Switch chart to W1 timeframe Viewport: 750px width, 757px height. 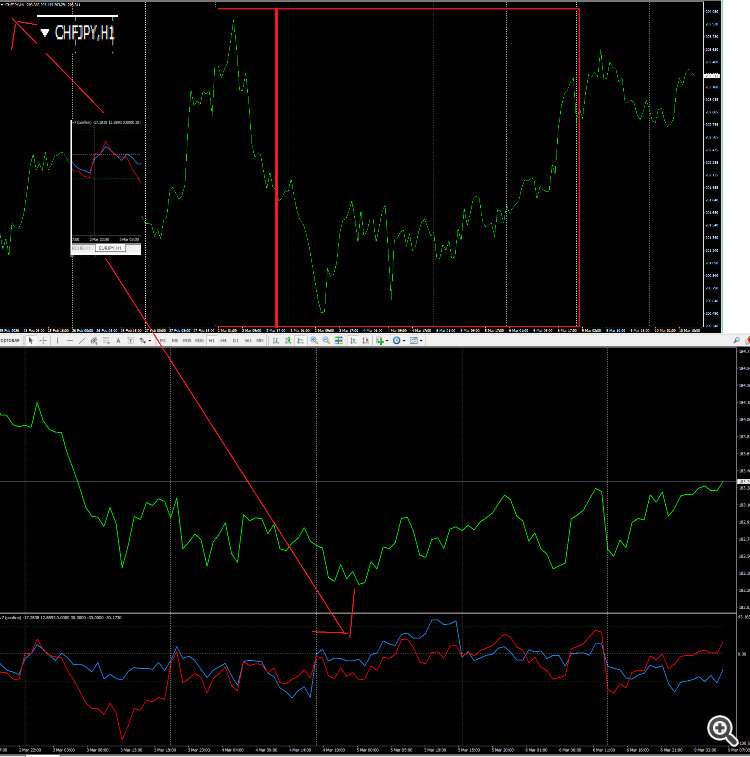point(248,340)
